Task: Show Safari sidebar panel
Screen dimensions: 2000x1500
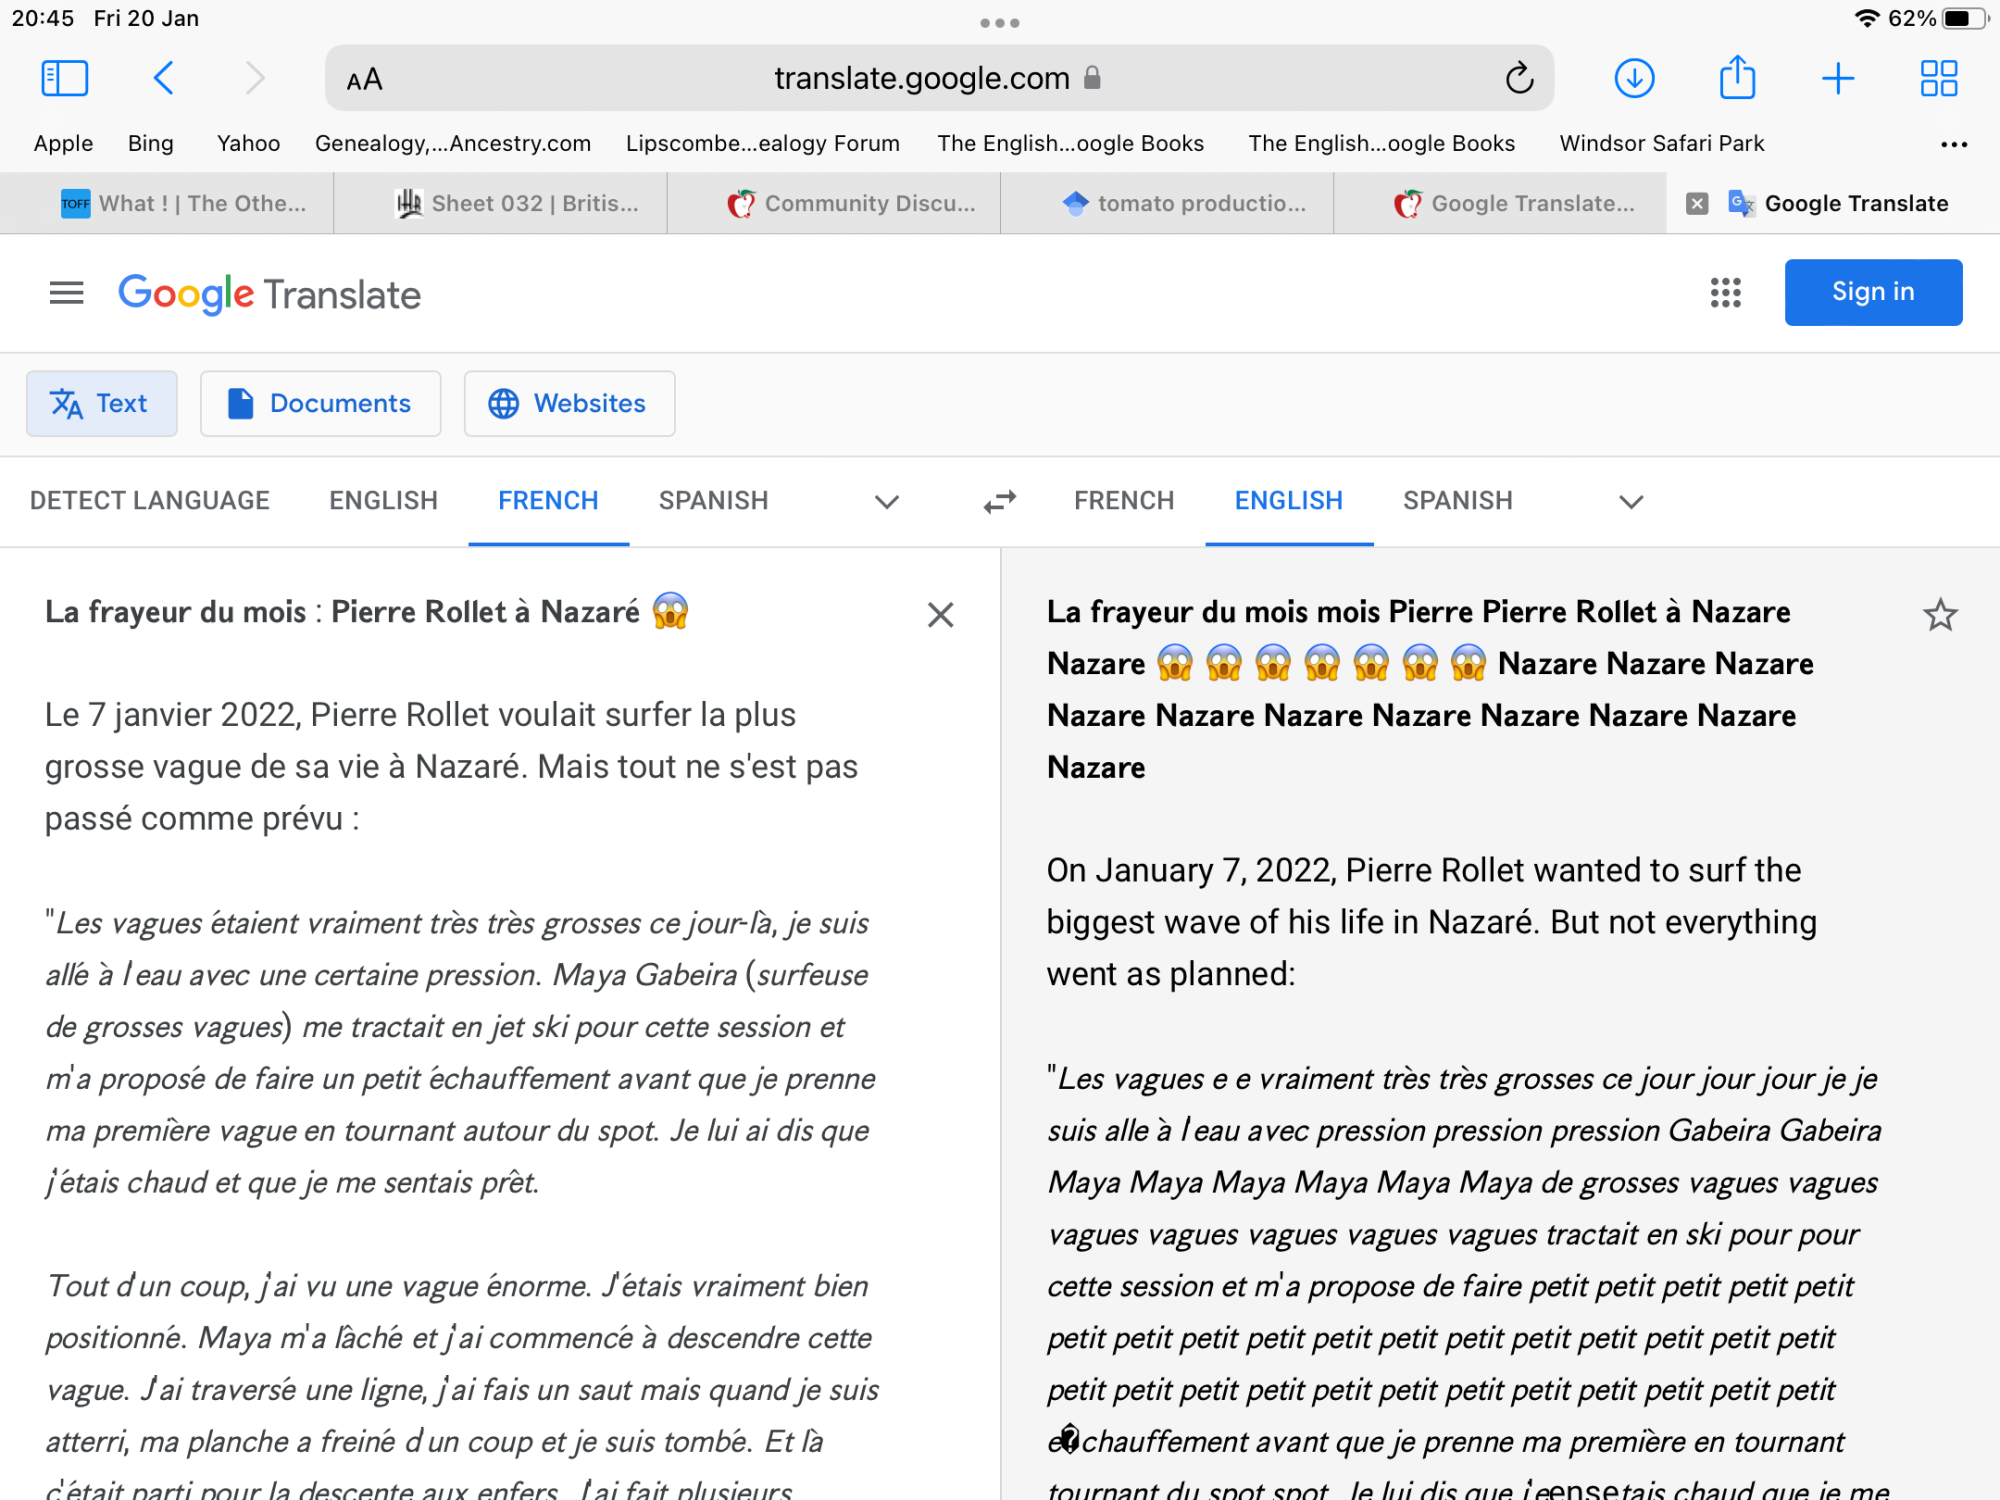Action: 65,78
